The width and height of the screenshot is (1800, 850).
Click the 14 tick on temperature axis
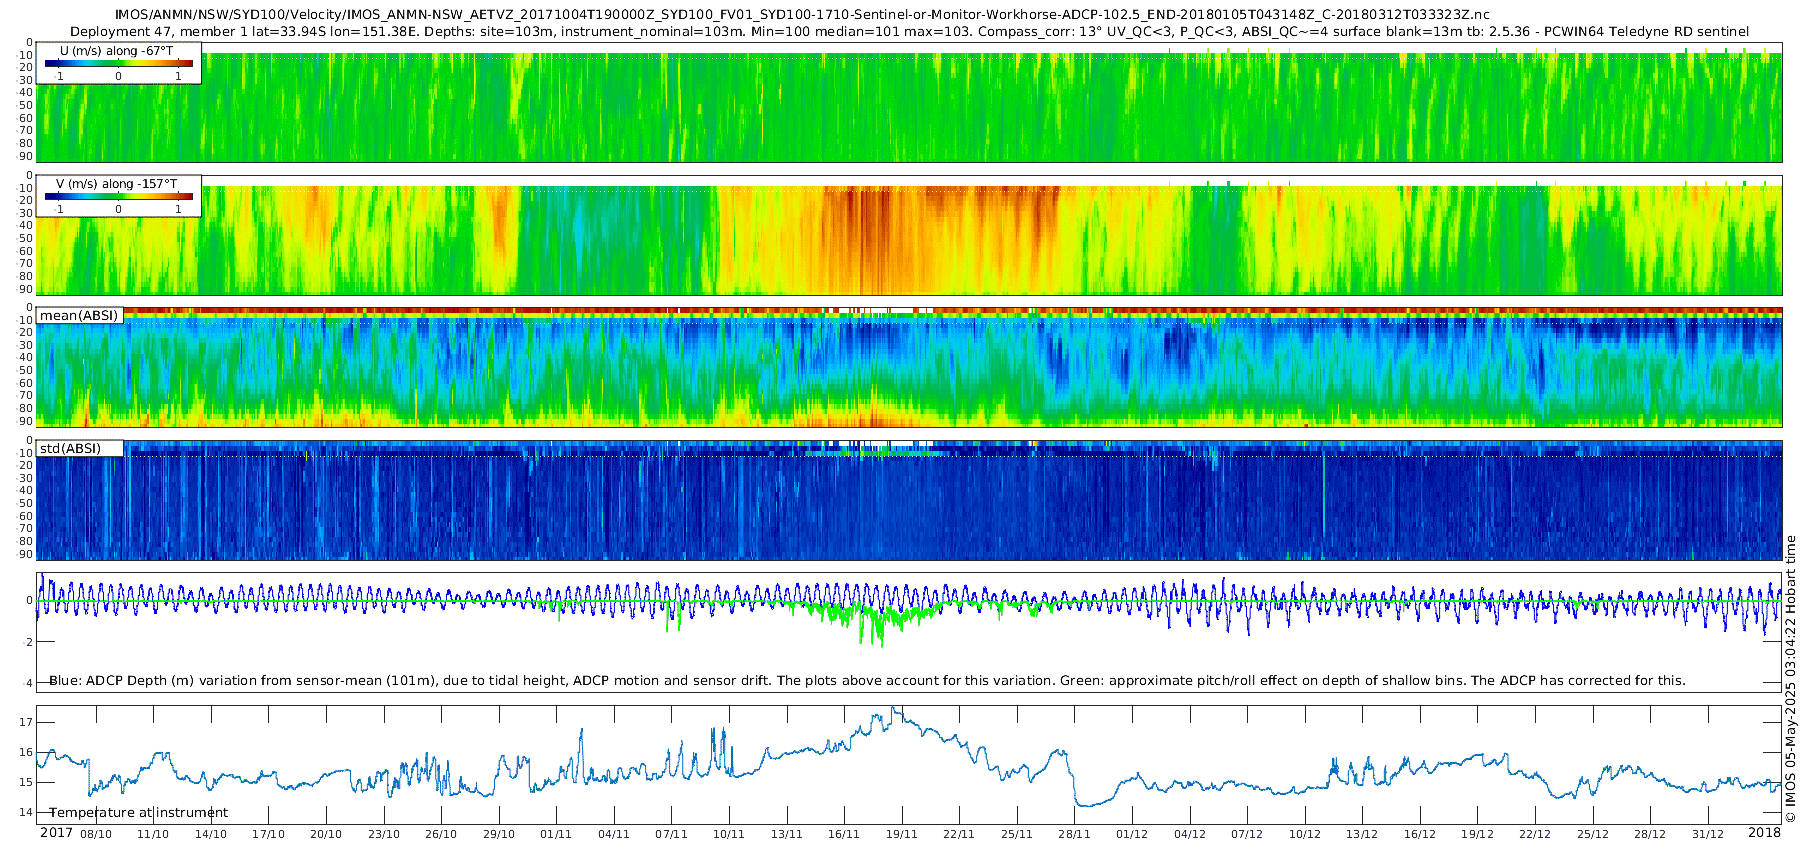pyautogui.click(x=26, y=812)
